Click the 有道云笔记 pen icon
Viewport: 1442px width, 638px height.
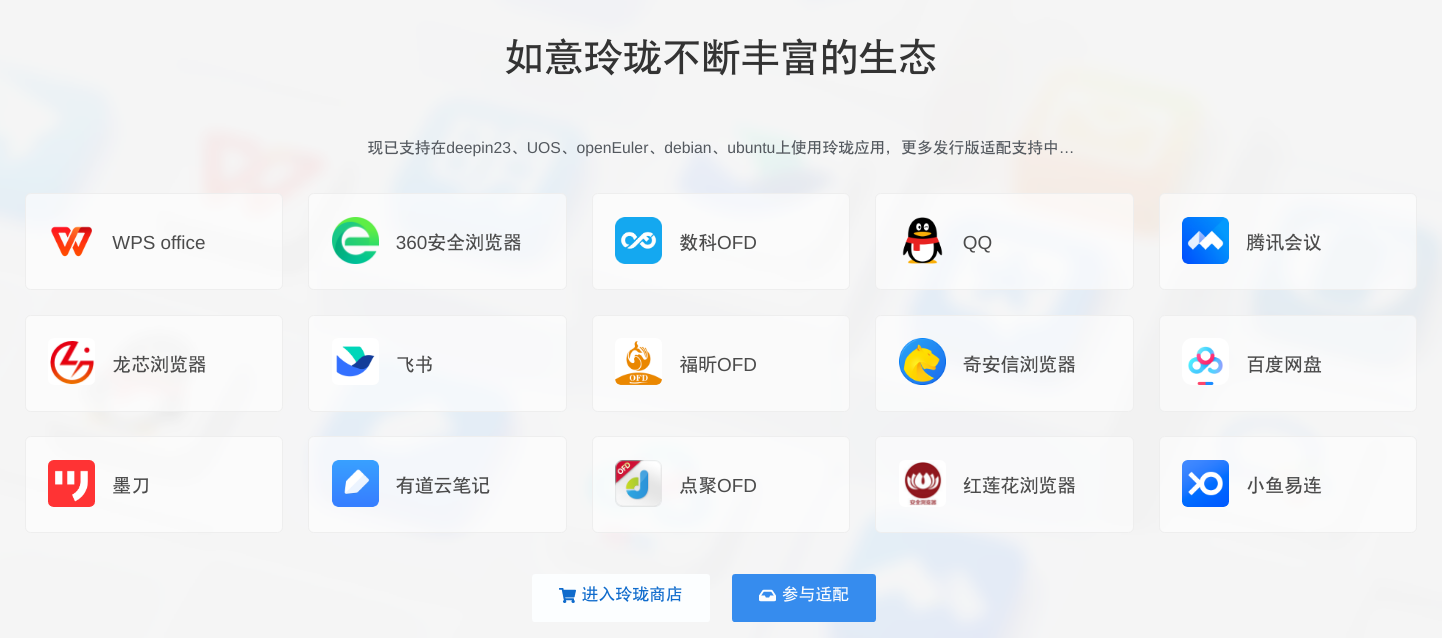click(x=355, y=484)
